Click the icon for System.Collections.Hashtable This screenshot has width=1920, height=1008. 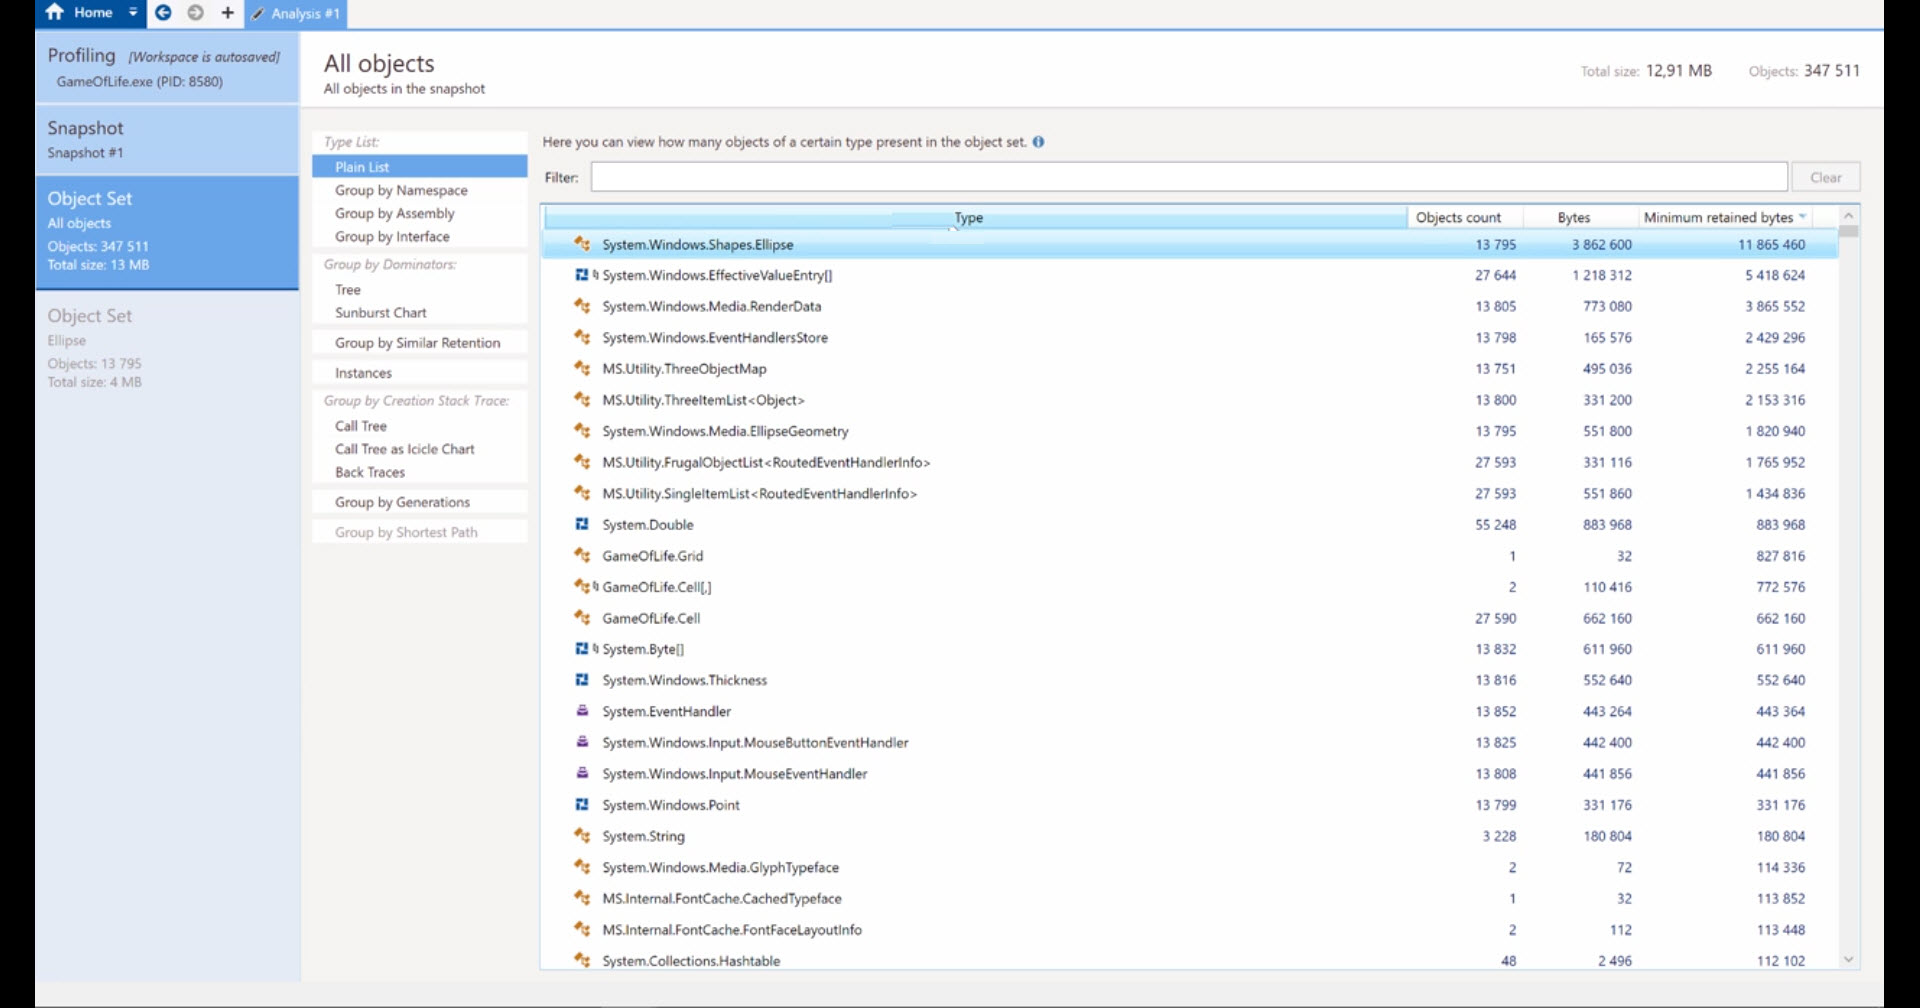pyautogui.click(x=582, y=960)
